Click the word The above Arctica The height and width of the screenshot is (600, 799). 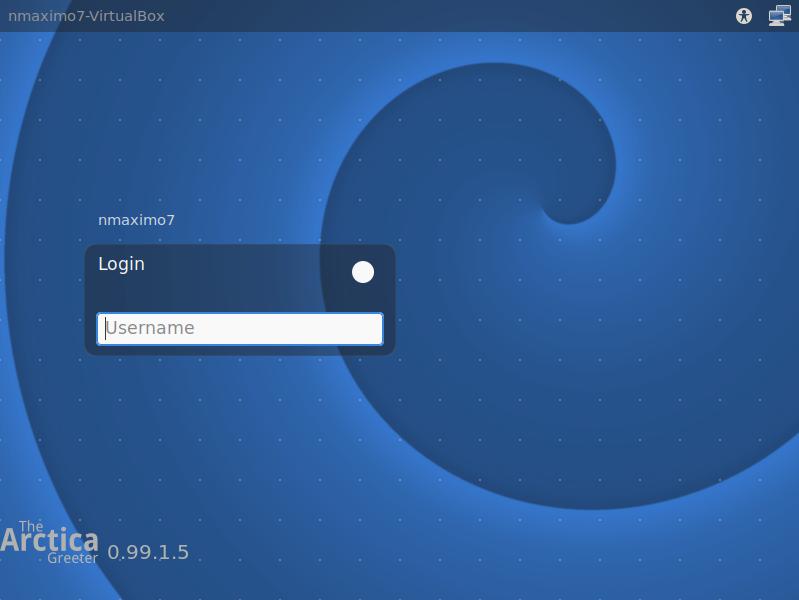31,526
